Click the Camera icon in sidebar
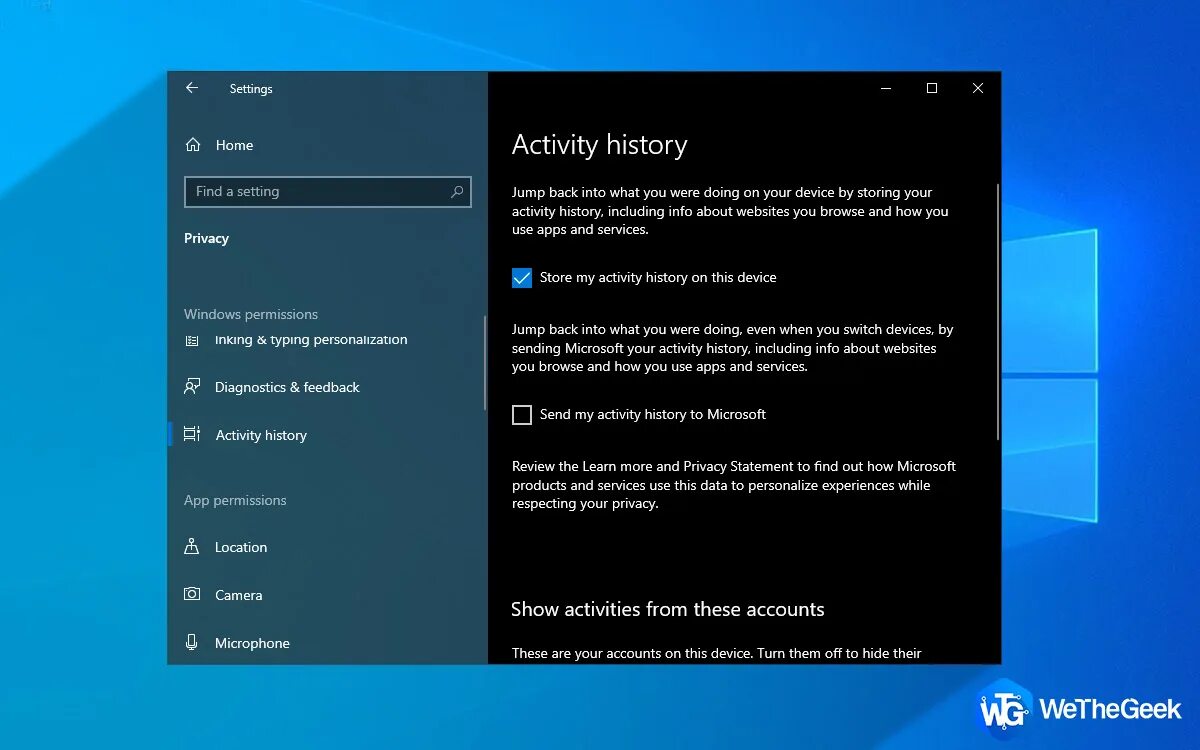This screenshot has width=1200, height=750. point(192,595)
